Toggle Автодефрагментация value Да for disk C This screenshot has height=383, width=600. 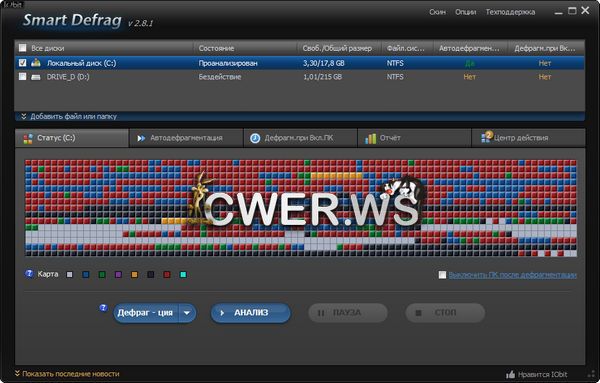pos(470,63)
